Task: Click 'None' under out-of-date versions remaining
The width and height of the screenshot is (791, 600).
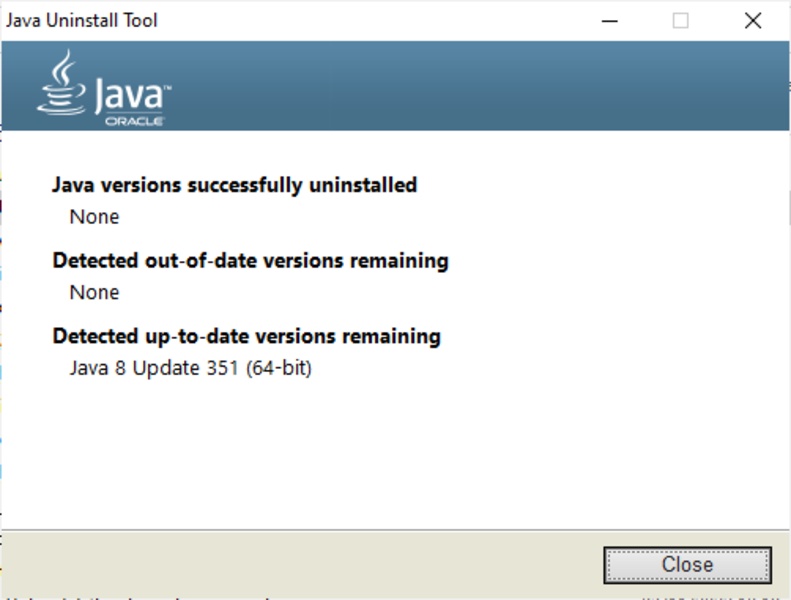Action: [94, 293]
